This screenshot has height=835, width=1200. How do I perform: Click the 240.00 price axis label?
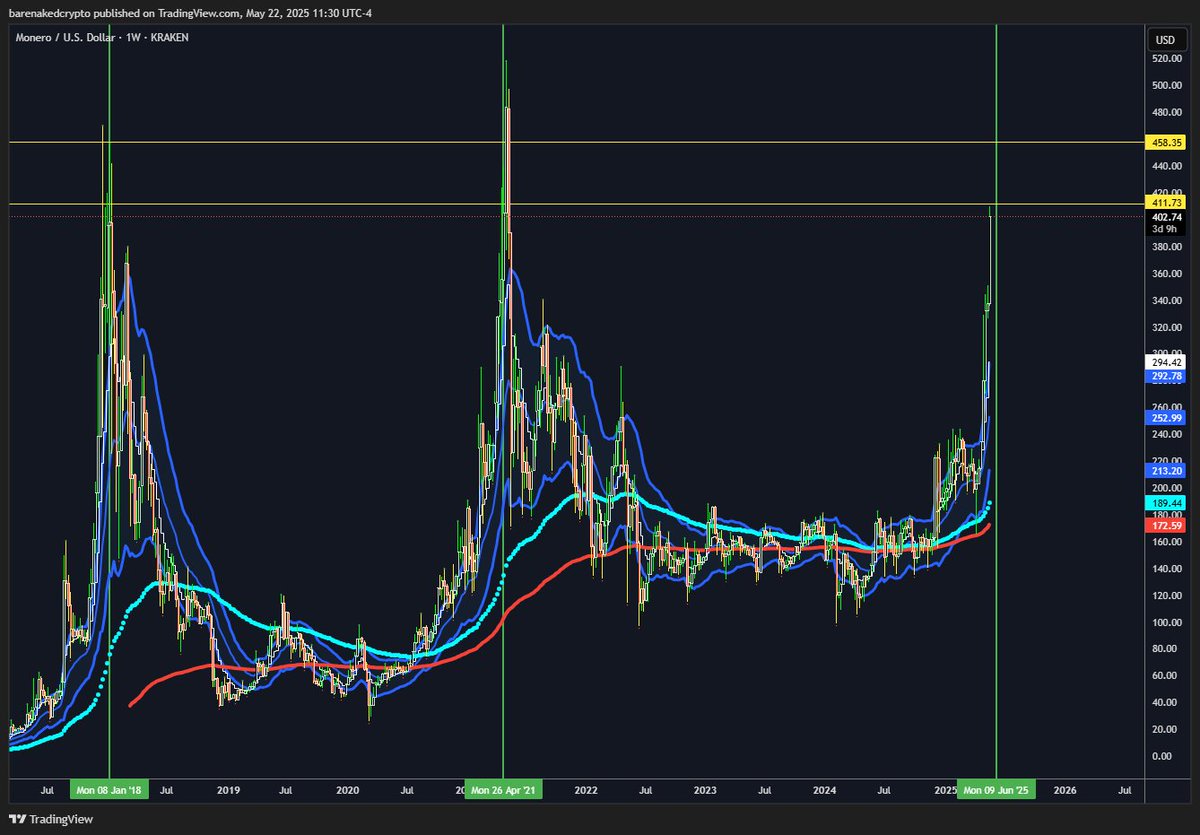1167,435
